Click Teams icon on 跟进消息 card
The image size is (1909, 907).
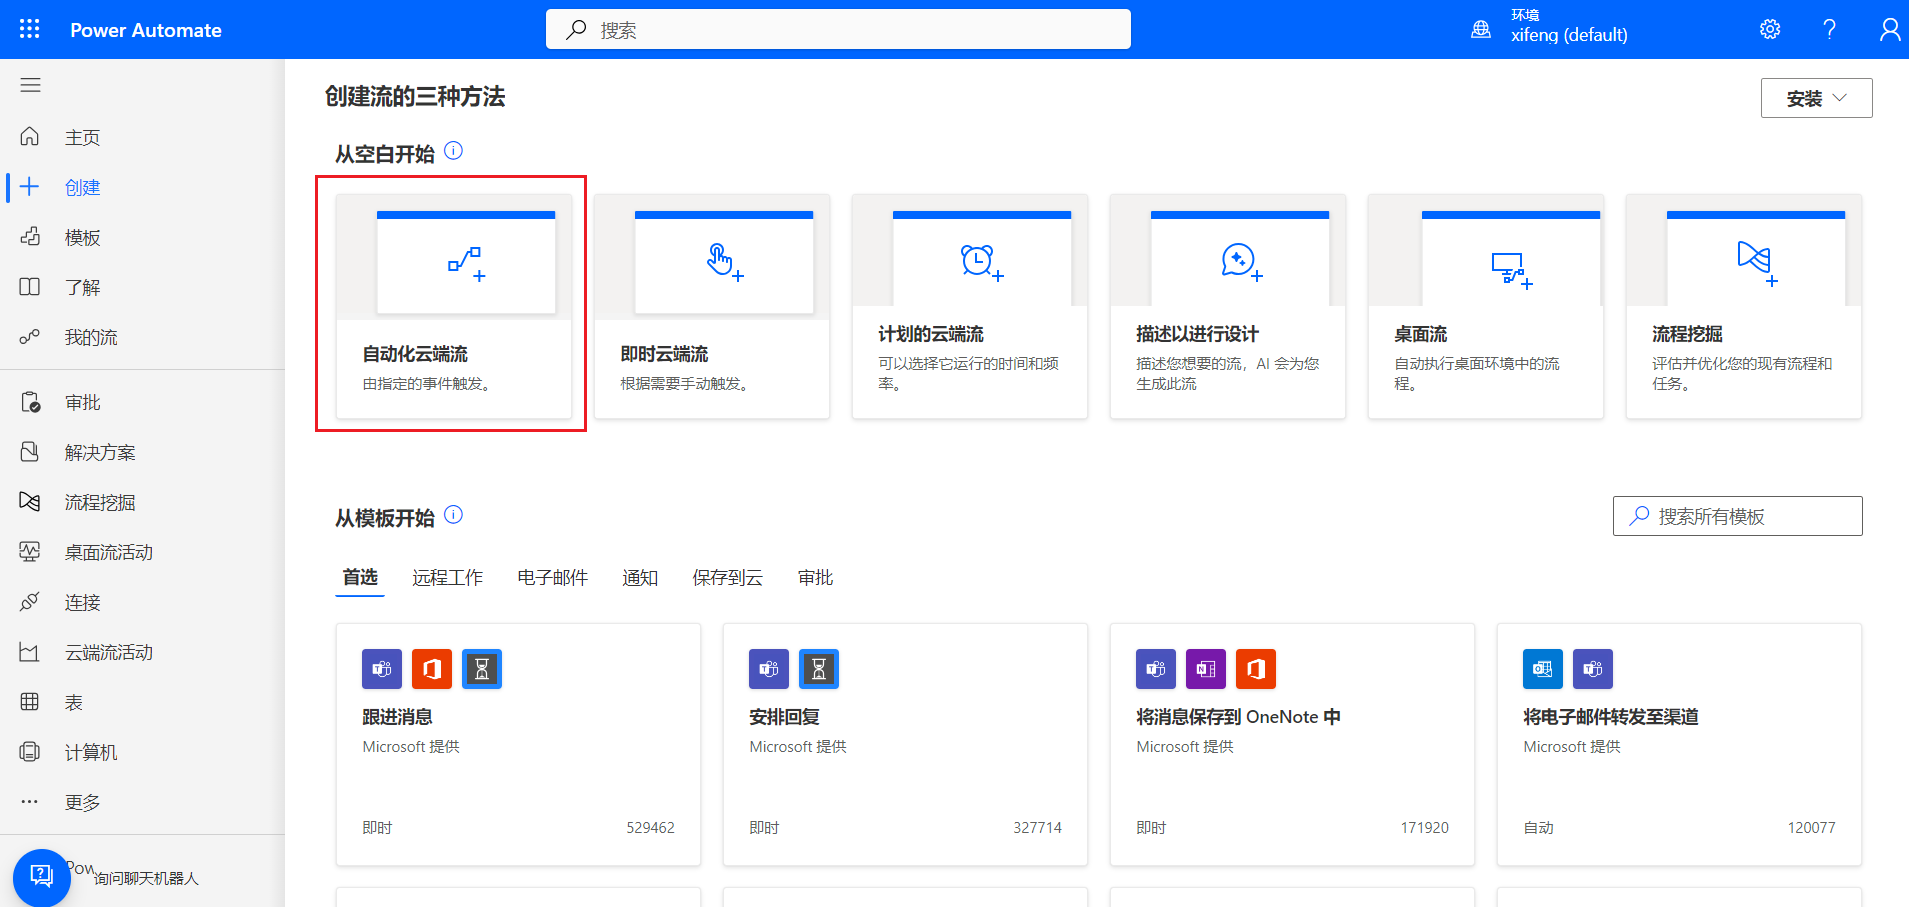pos(382,669)
